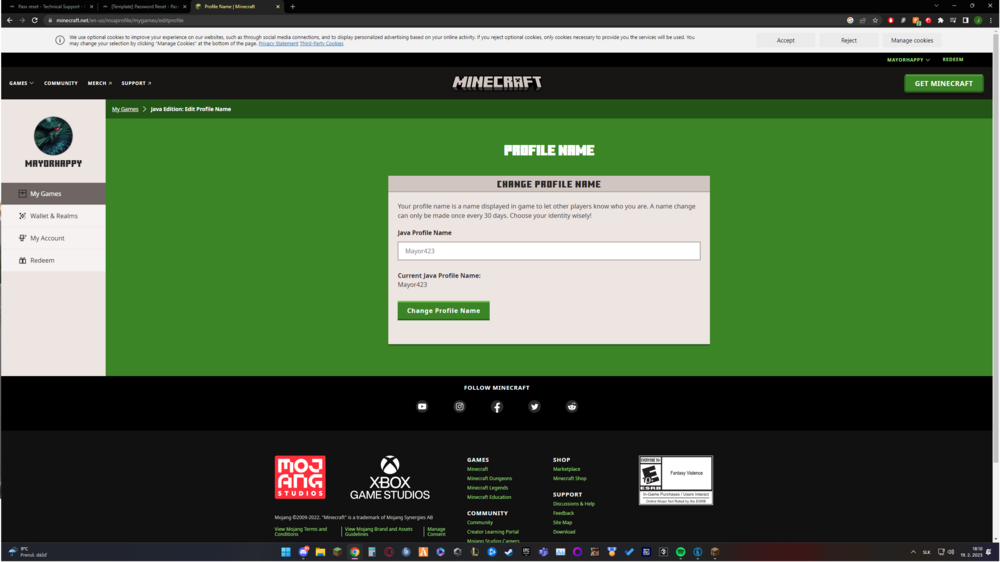Image resolution: width=1000 pixels, height=562 pixels.
Task: Open Minecraft's YouTube social icon
Action: pyautogui.click(x=422, y=407)
